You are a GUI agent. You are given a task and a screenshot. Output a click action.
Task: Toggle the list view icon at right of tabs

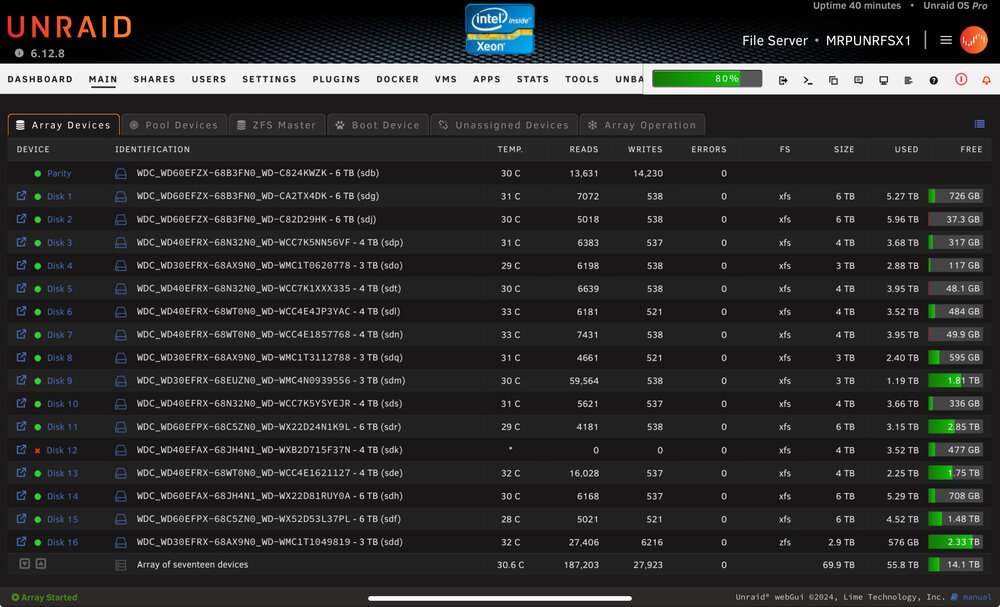[x=980, y=124]
